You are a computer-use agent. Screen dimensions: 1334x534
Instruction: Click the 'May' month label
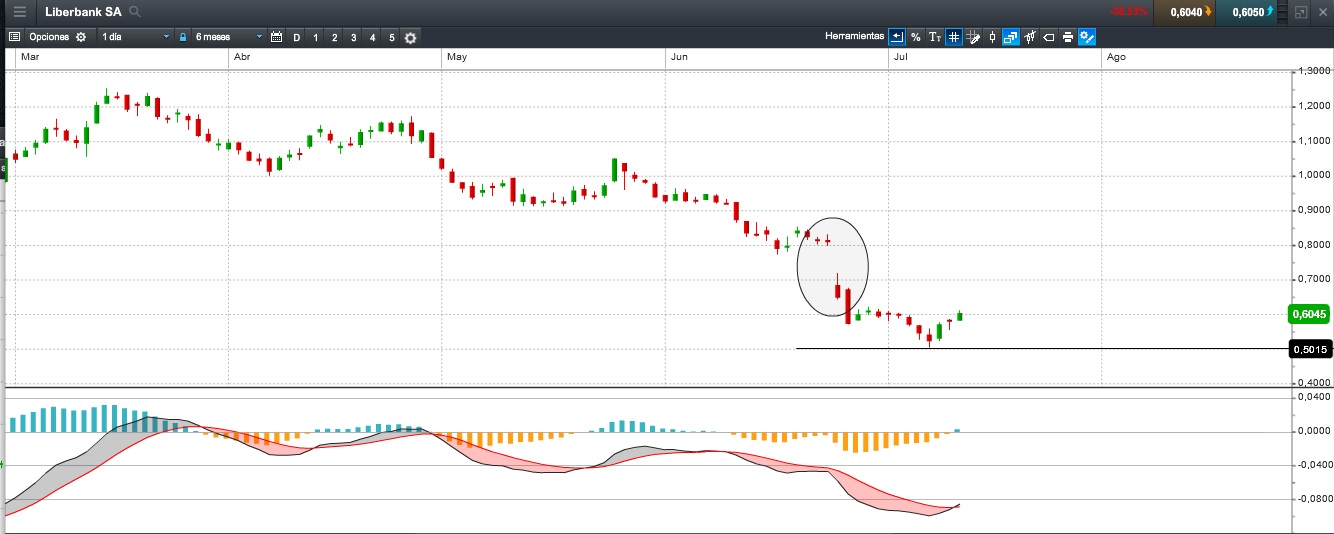point(457,57)
